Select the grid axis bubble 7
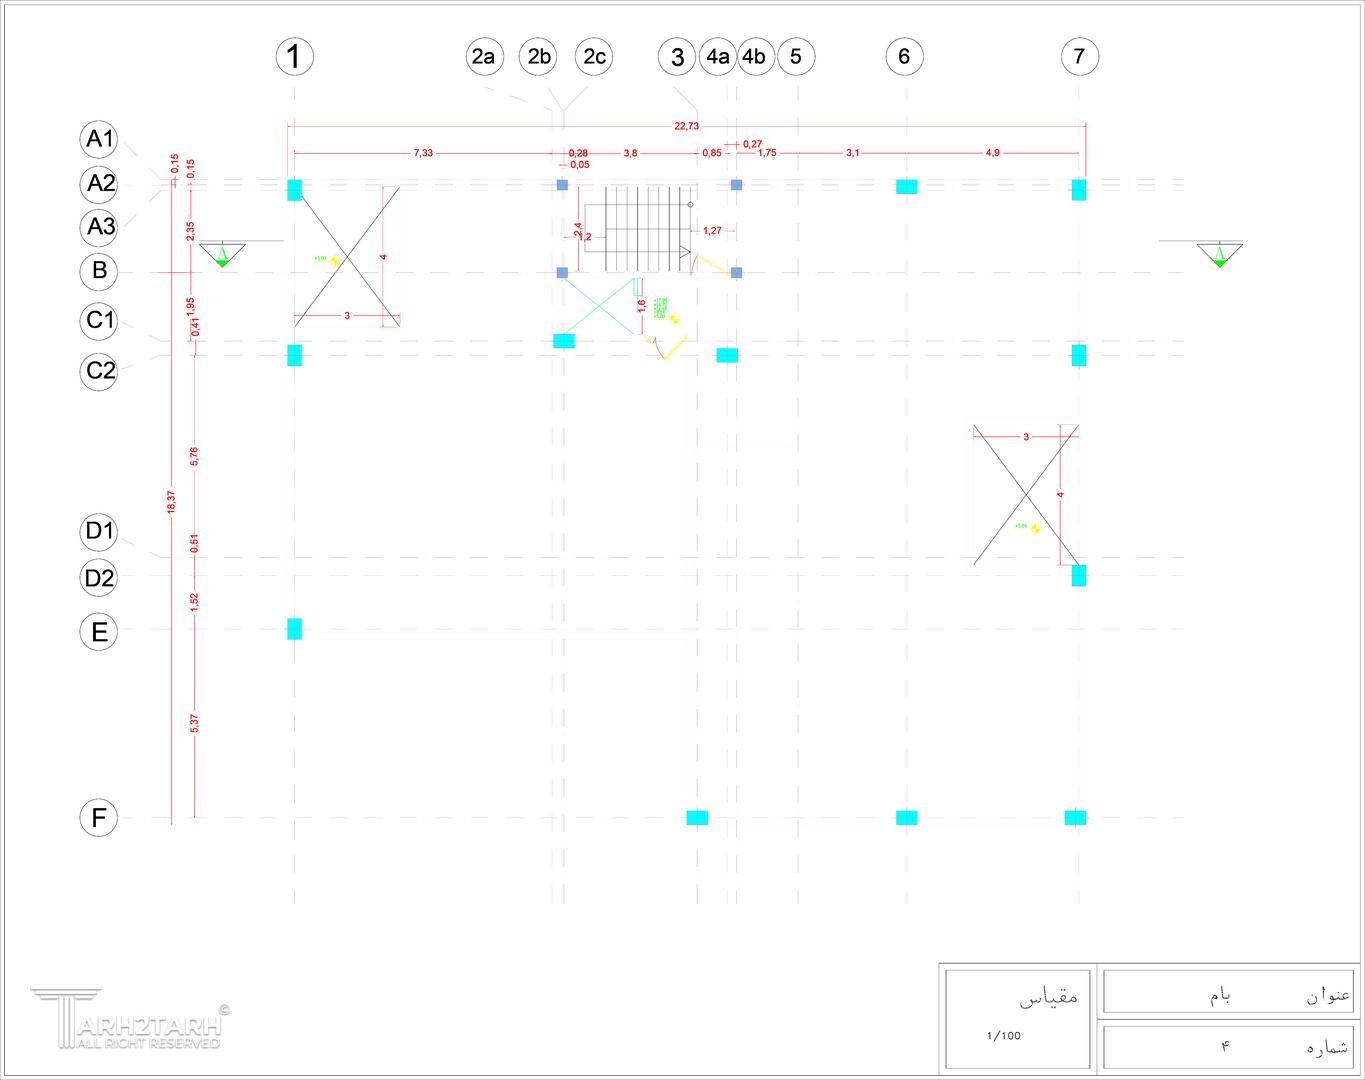 tap(1079, 56)
